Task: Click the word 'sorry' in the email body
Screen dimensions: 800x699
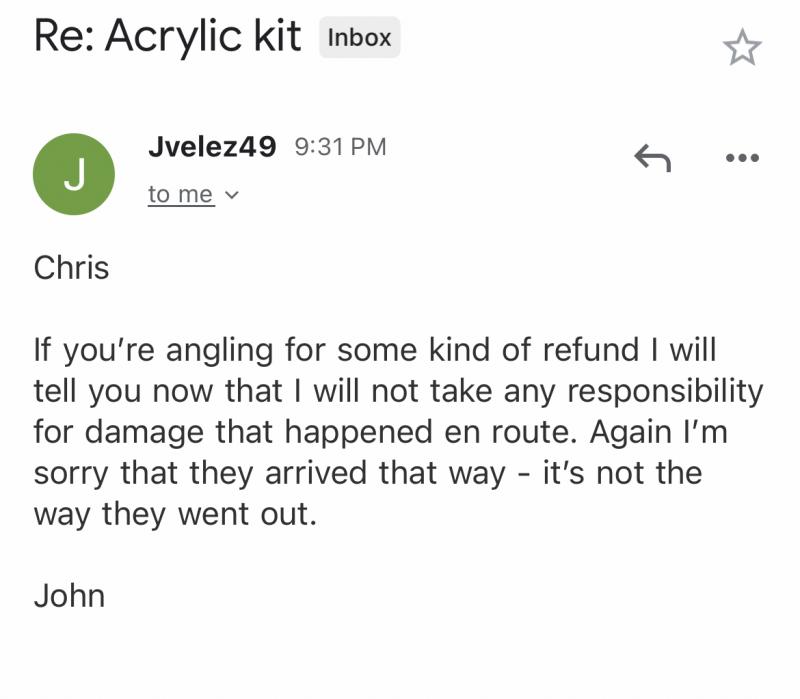Action: [x=73, y=473]
